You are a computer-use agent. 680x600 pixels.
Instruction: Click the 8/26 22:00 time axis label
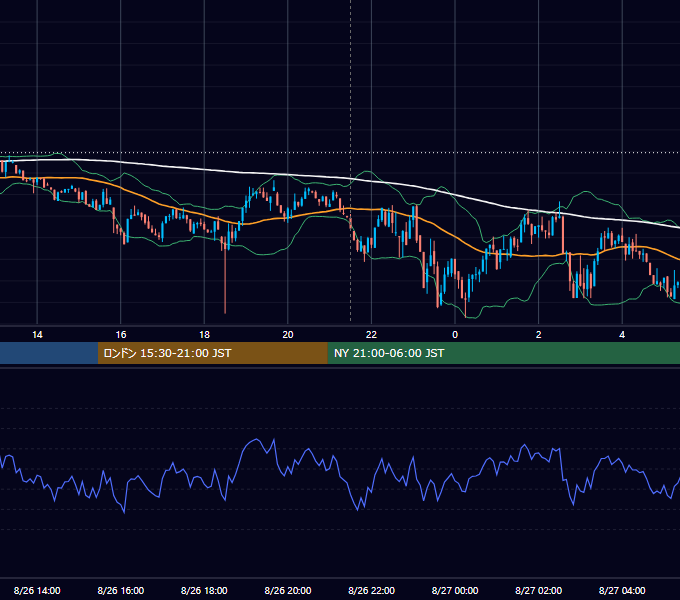coord(371,590)
